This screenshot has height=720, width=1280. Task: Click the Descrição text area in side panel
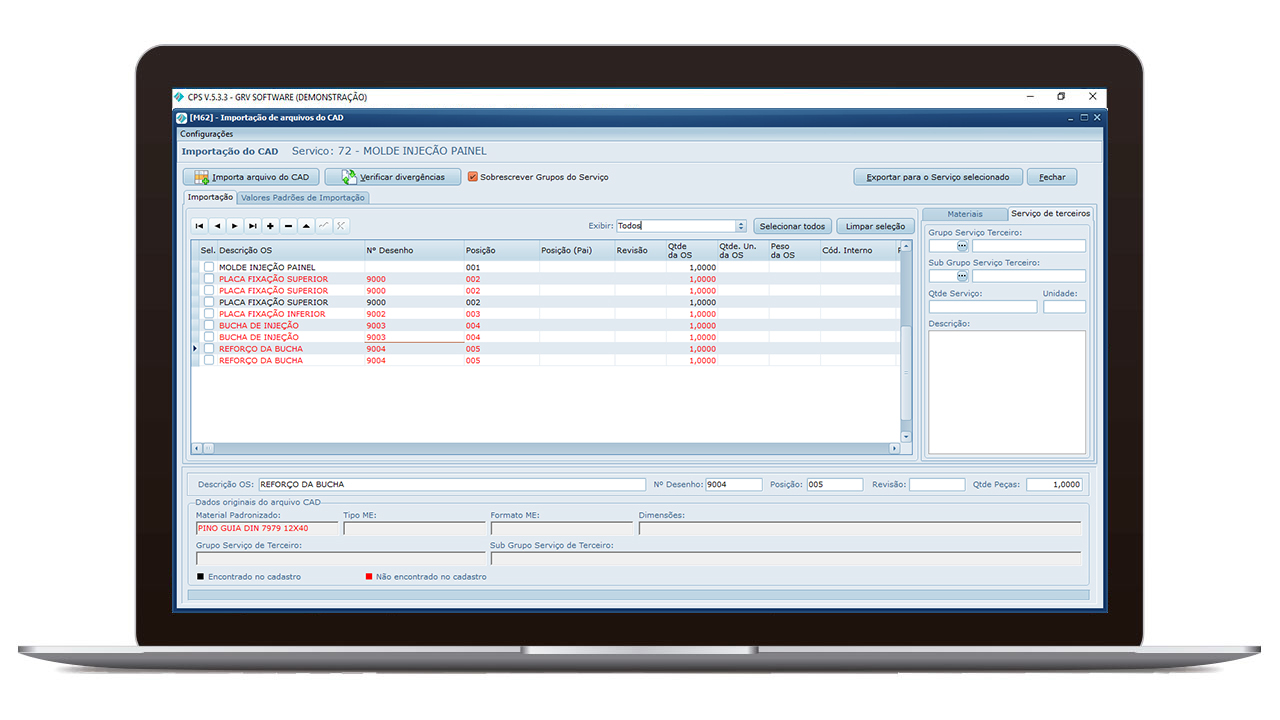click(1007, 392)
